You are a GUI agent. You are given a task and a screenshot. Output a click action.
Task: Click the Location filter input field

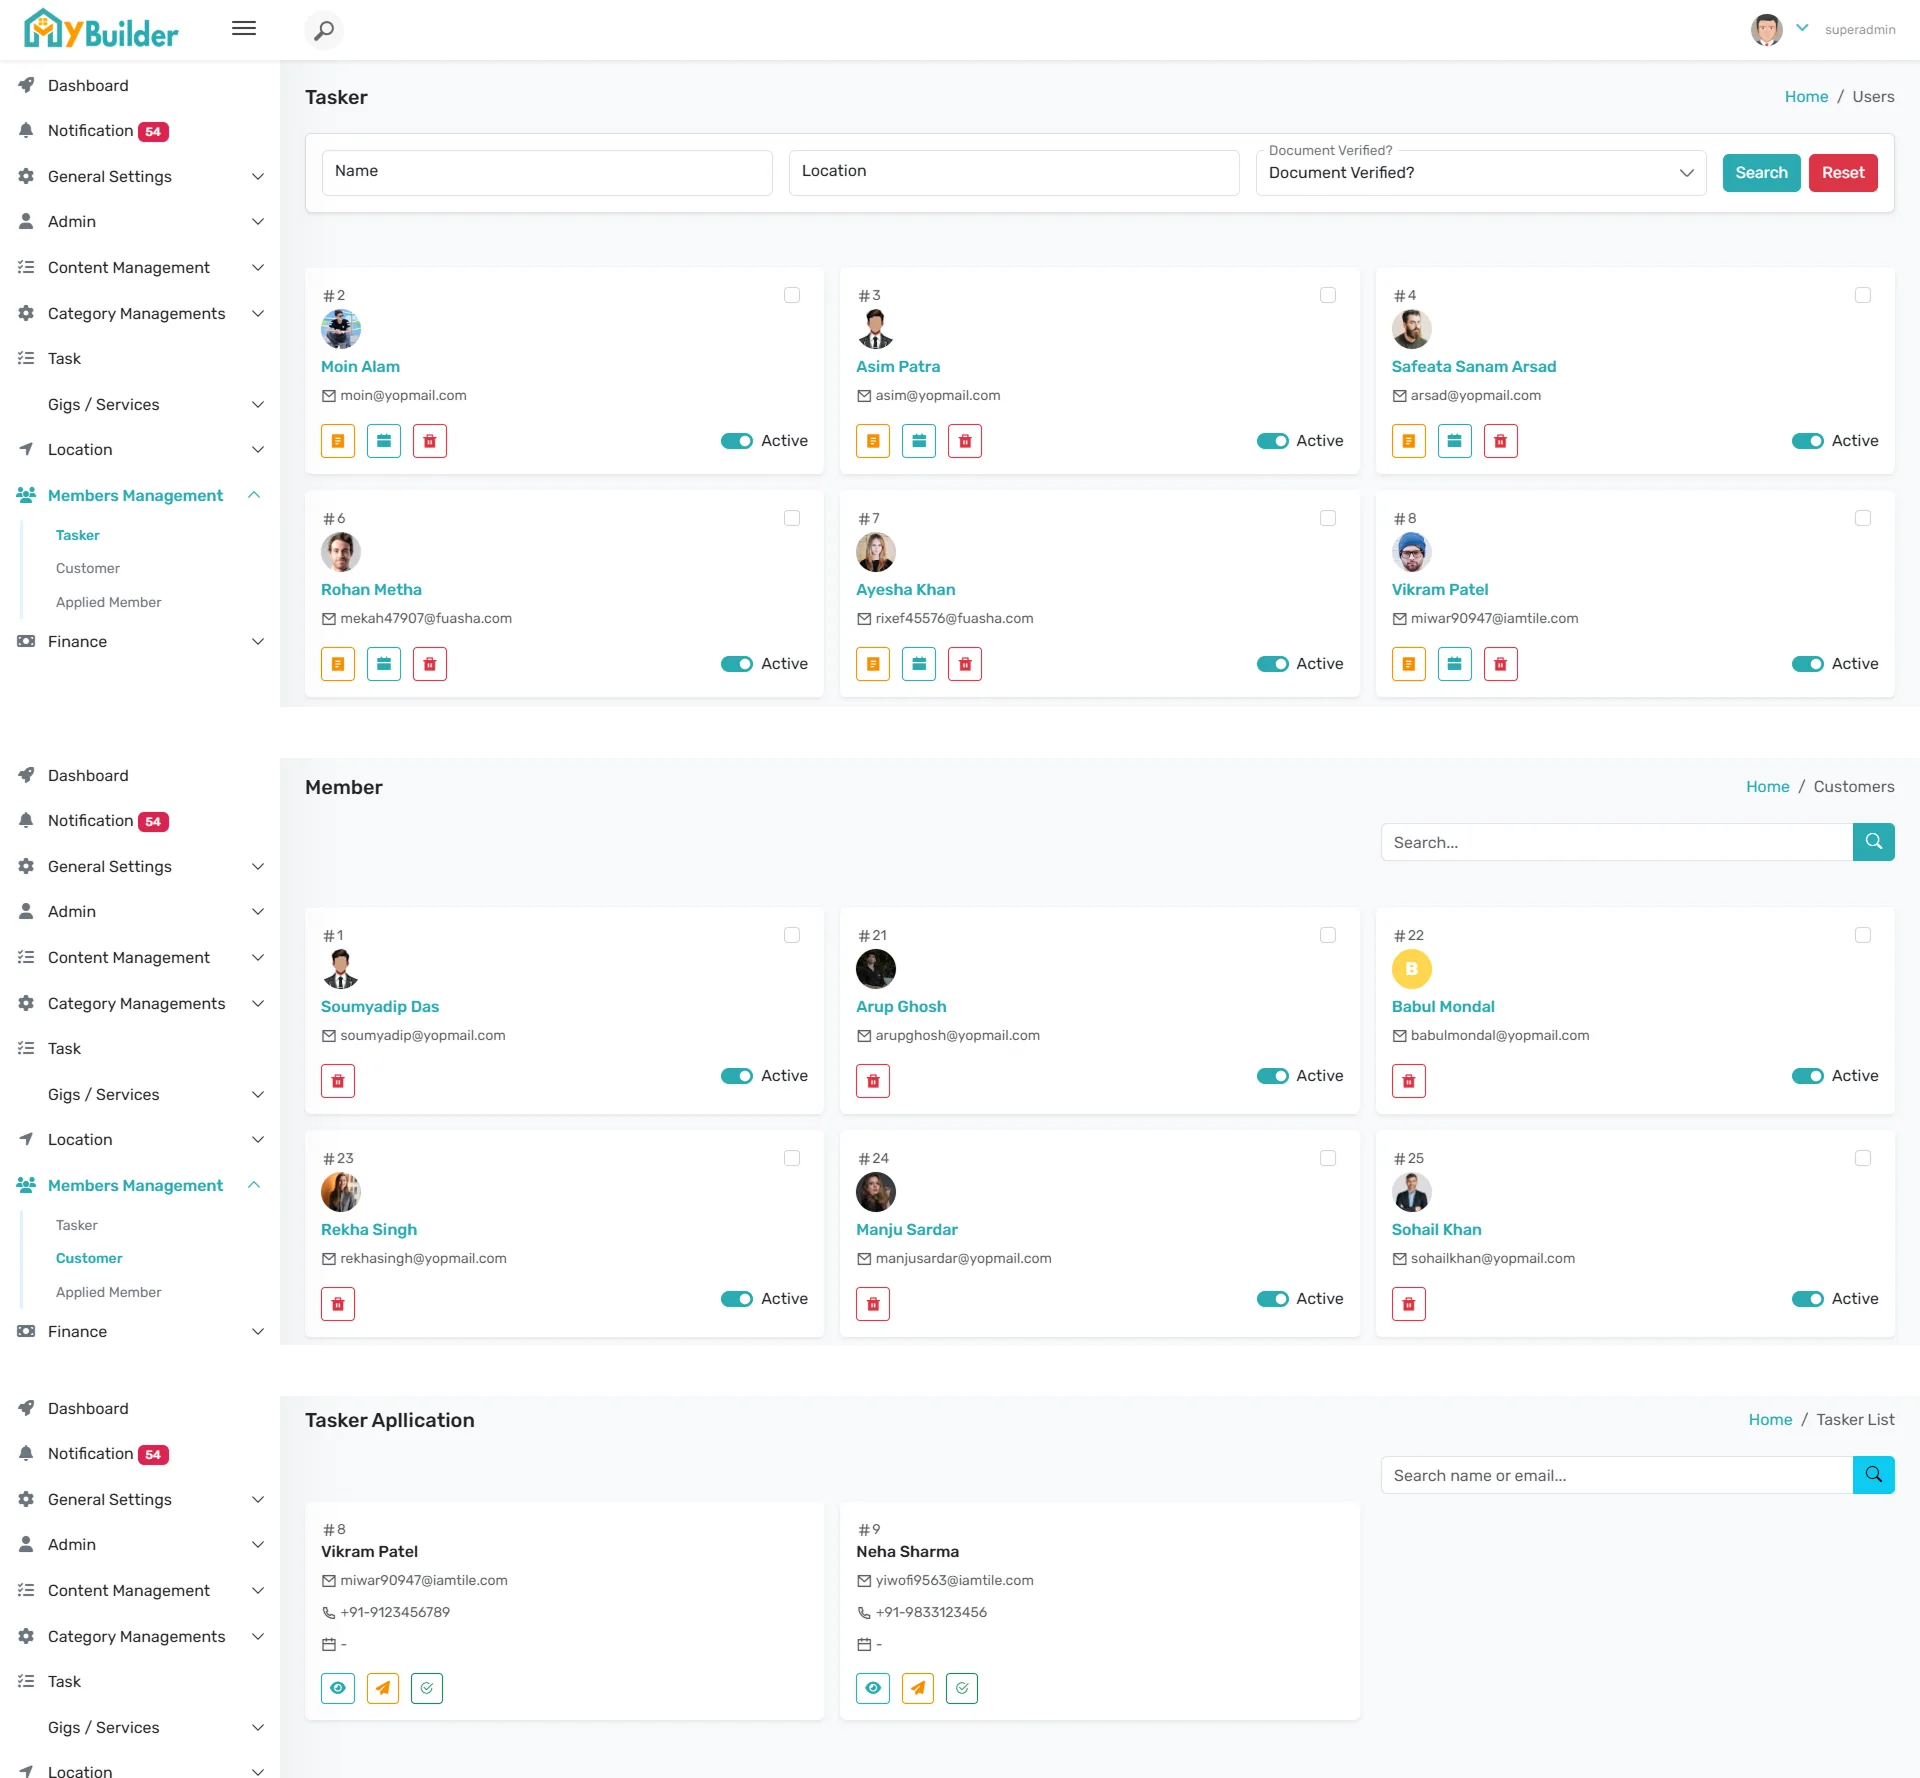coord(1013,172)
